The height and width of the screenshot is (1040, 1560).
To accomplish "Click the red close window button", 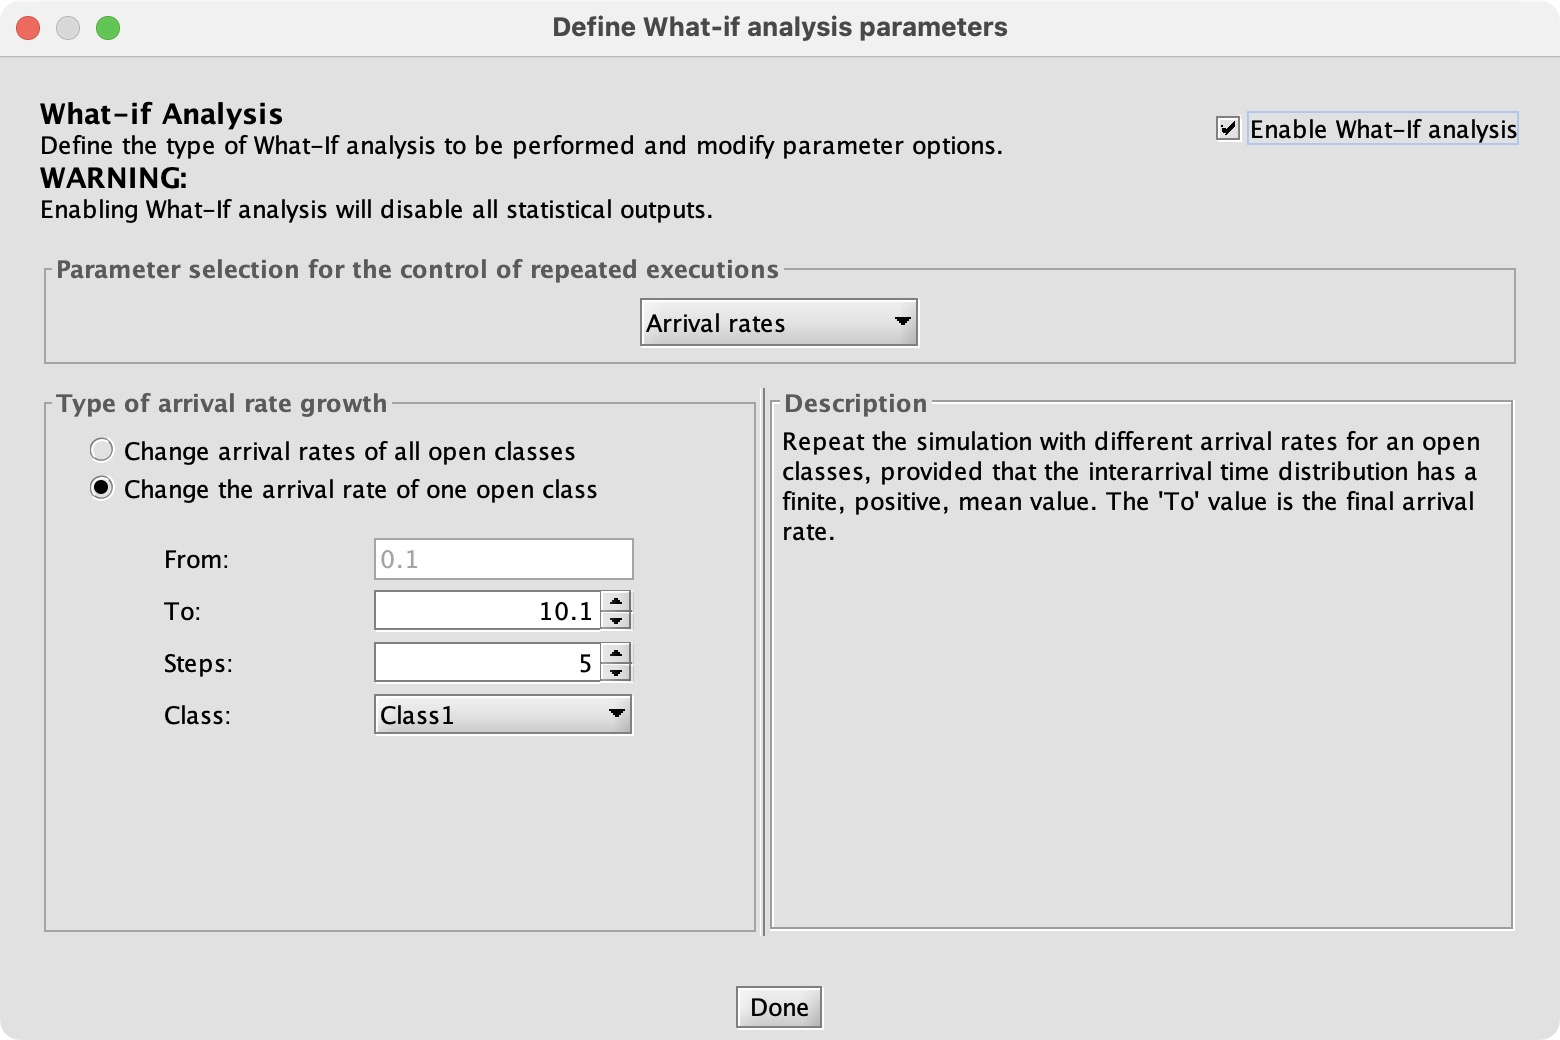I will pos(28,28).
